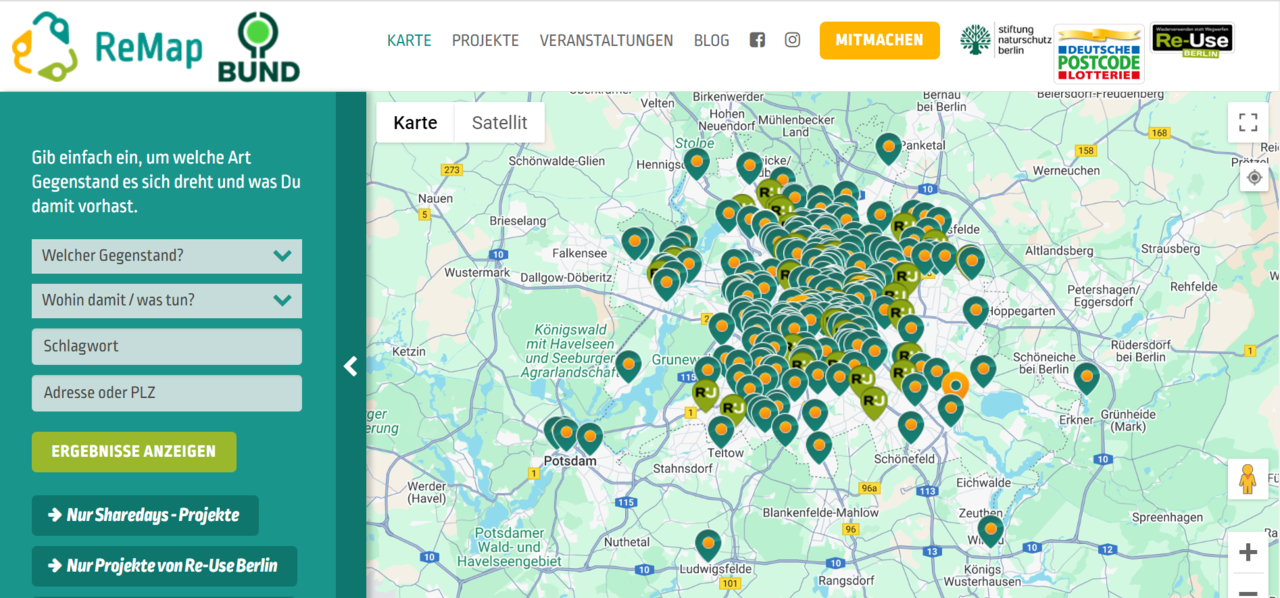This screenshot has width=1280, height=598.
Task: Open the Facebook page icon
Action: (x=757, y=40)
